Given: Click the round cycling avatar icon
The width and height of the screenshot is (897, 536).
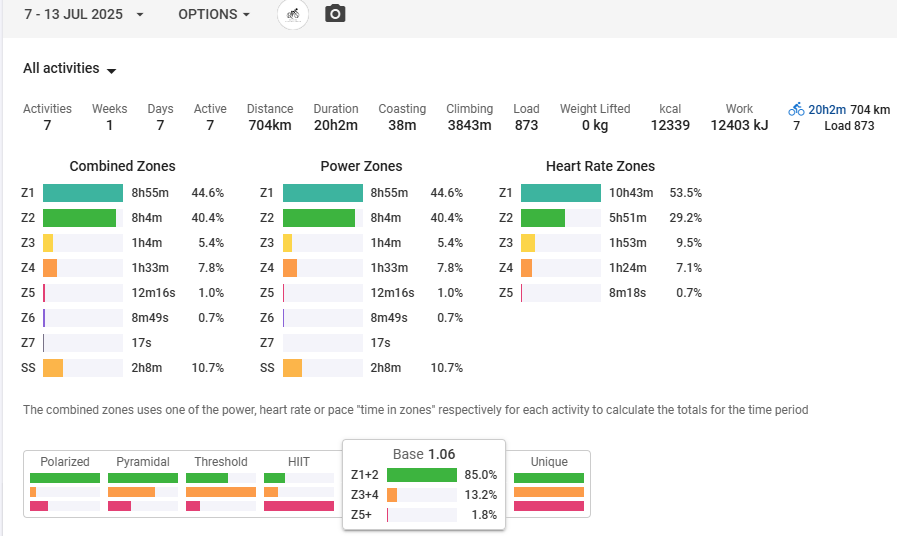Looking at the screenshot, I should (293, 14).
